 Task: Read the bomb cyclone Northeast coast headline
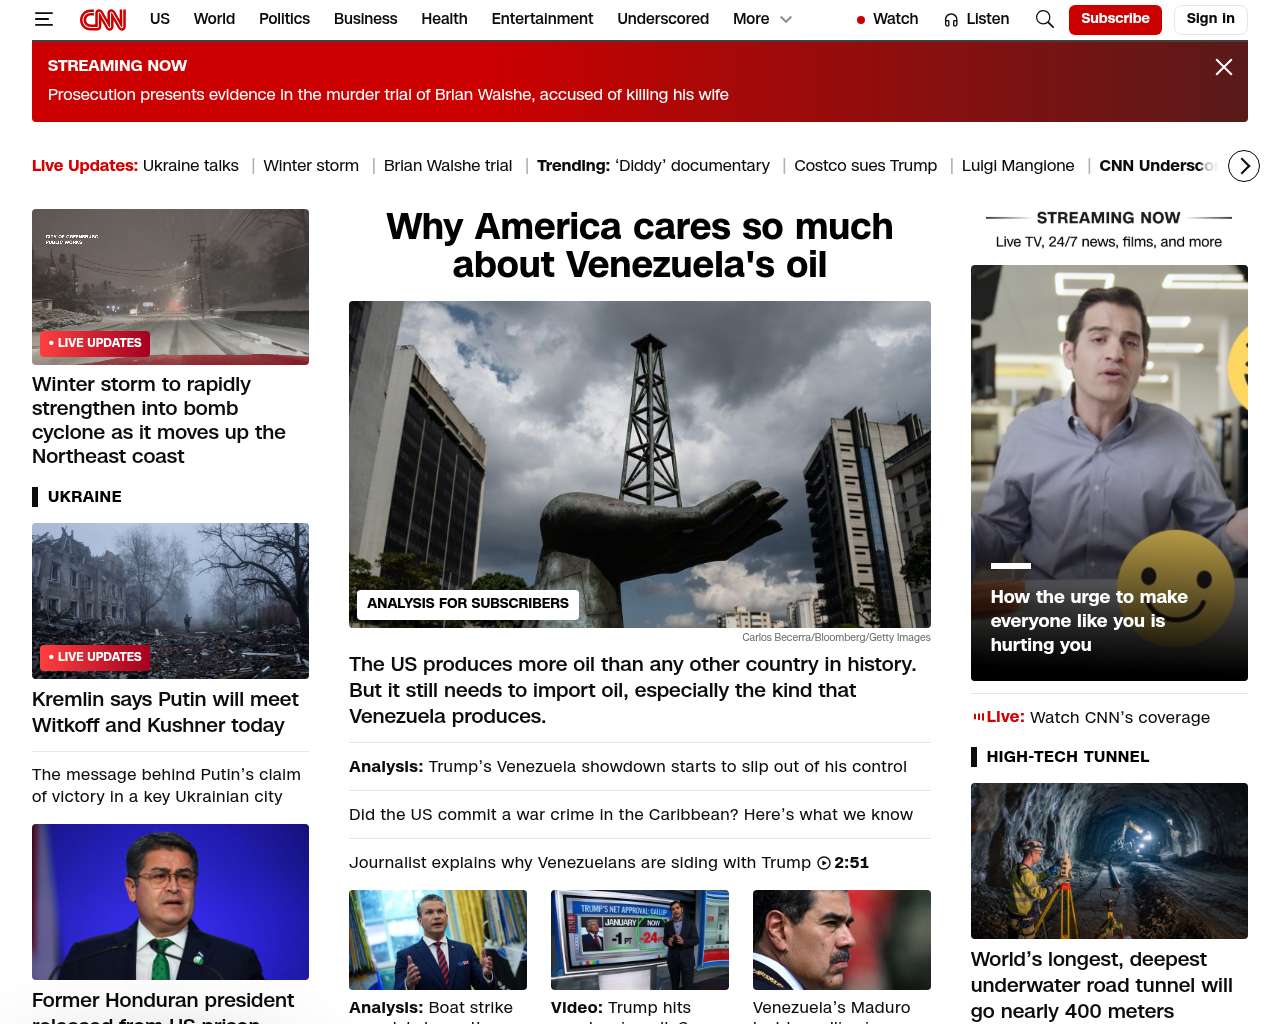(x=159, y=420)
